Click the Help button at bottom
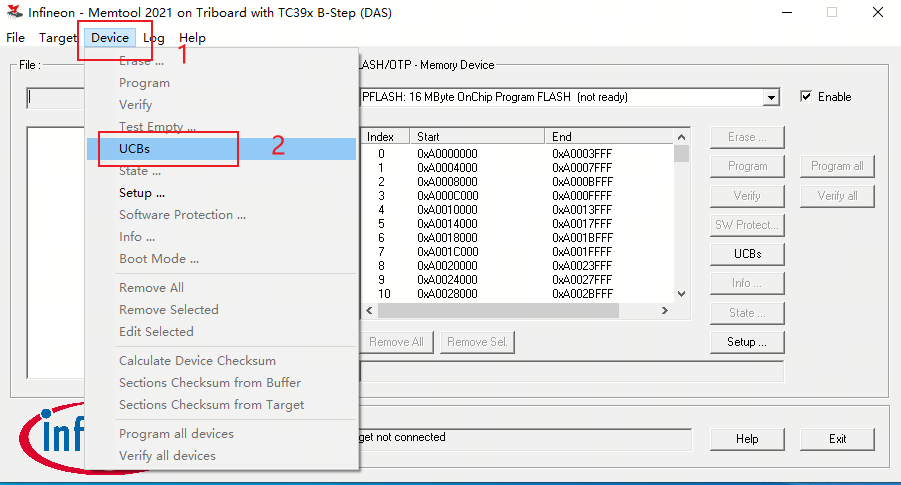The image size is (901, 485). tap(747, 439)
